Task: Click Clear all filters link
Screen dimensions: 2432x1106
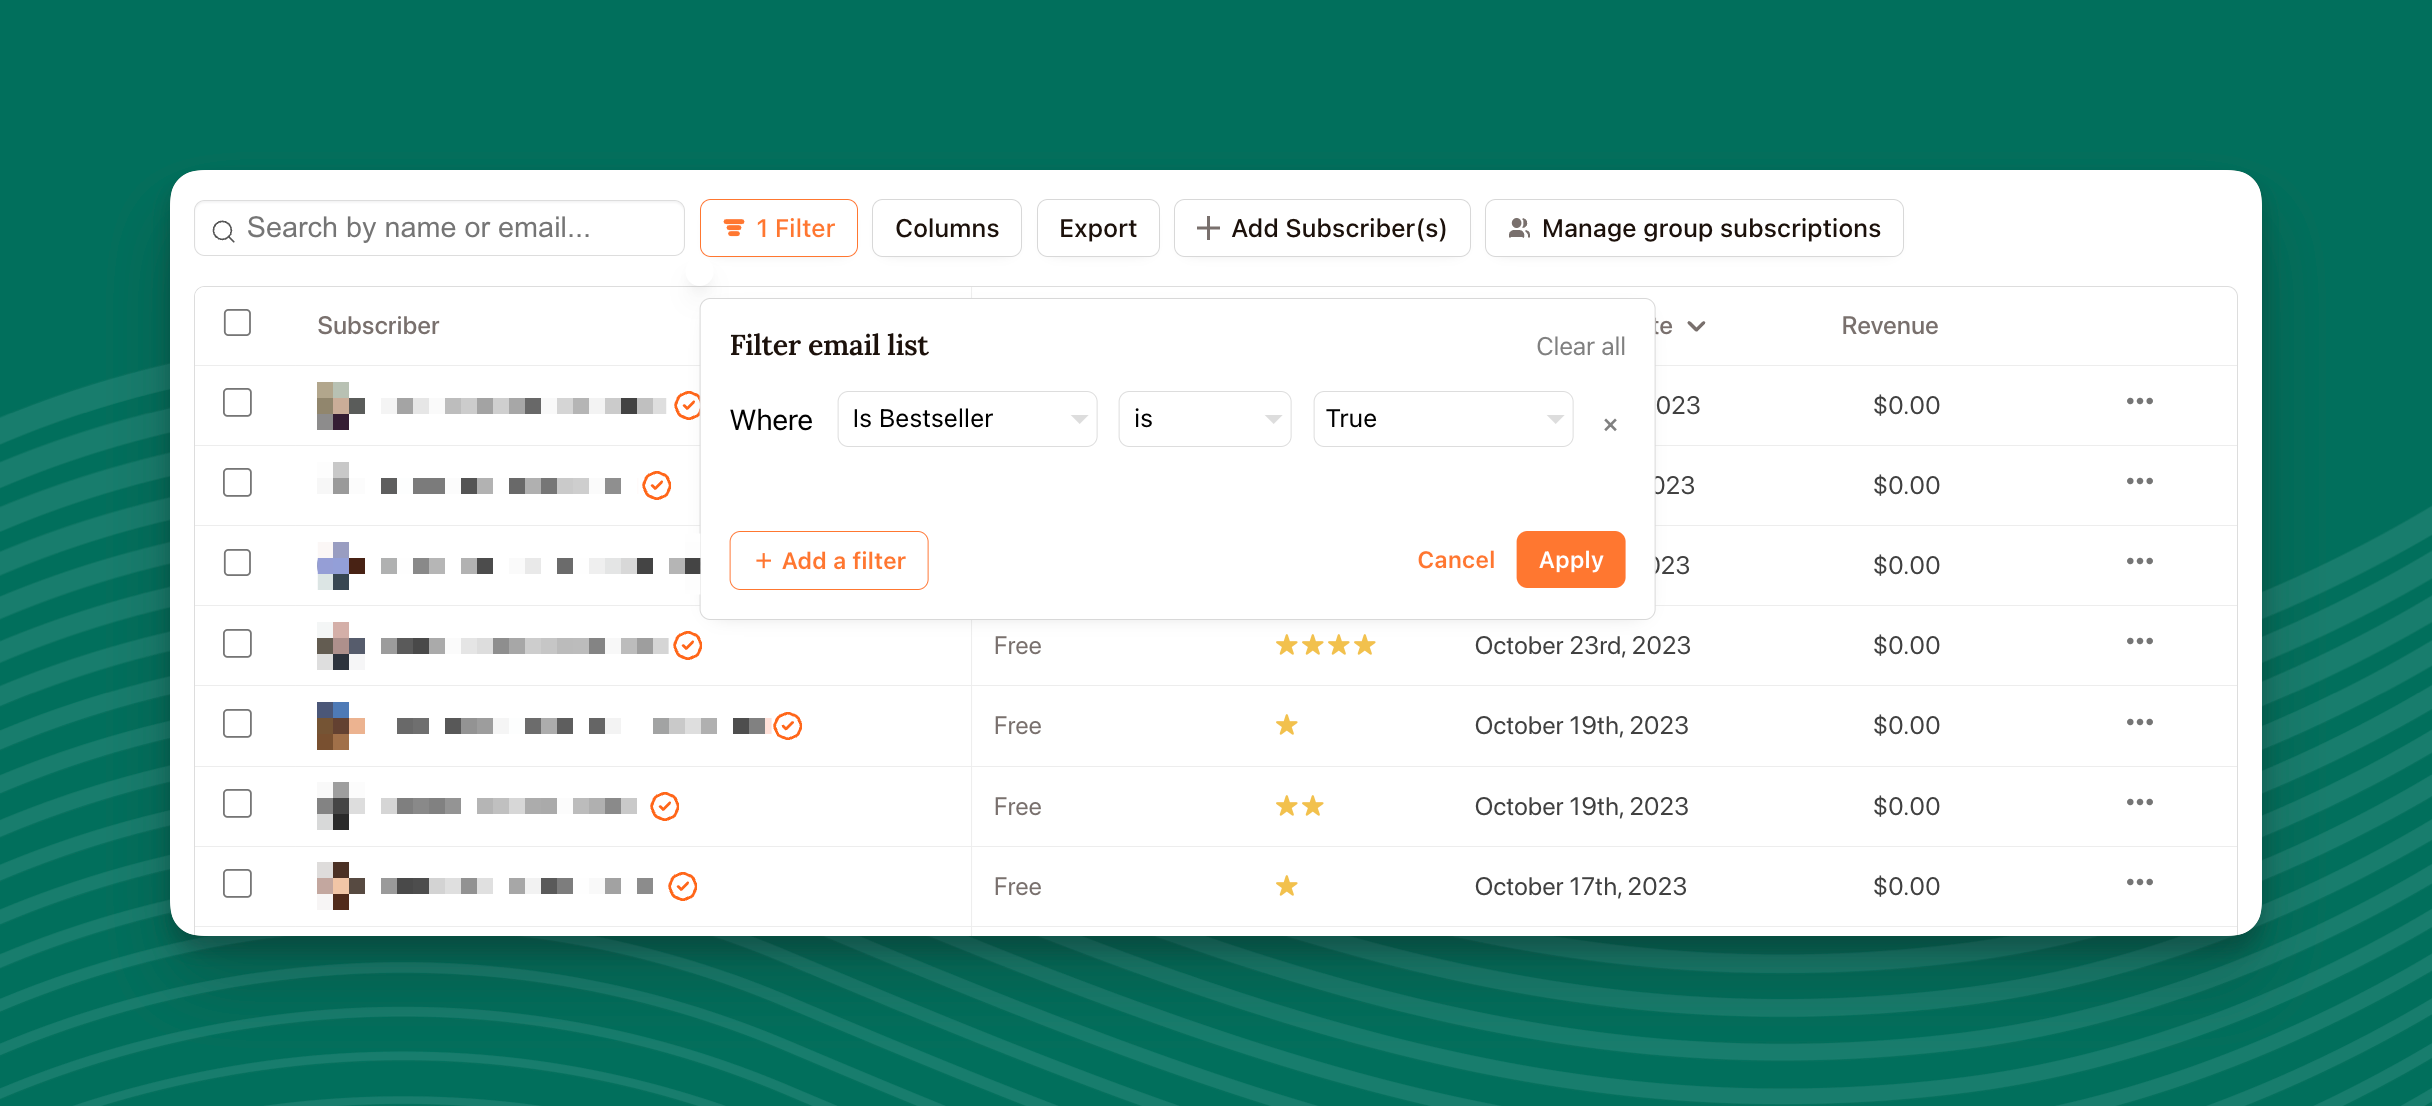Action: click(x=1580, y=346)
